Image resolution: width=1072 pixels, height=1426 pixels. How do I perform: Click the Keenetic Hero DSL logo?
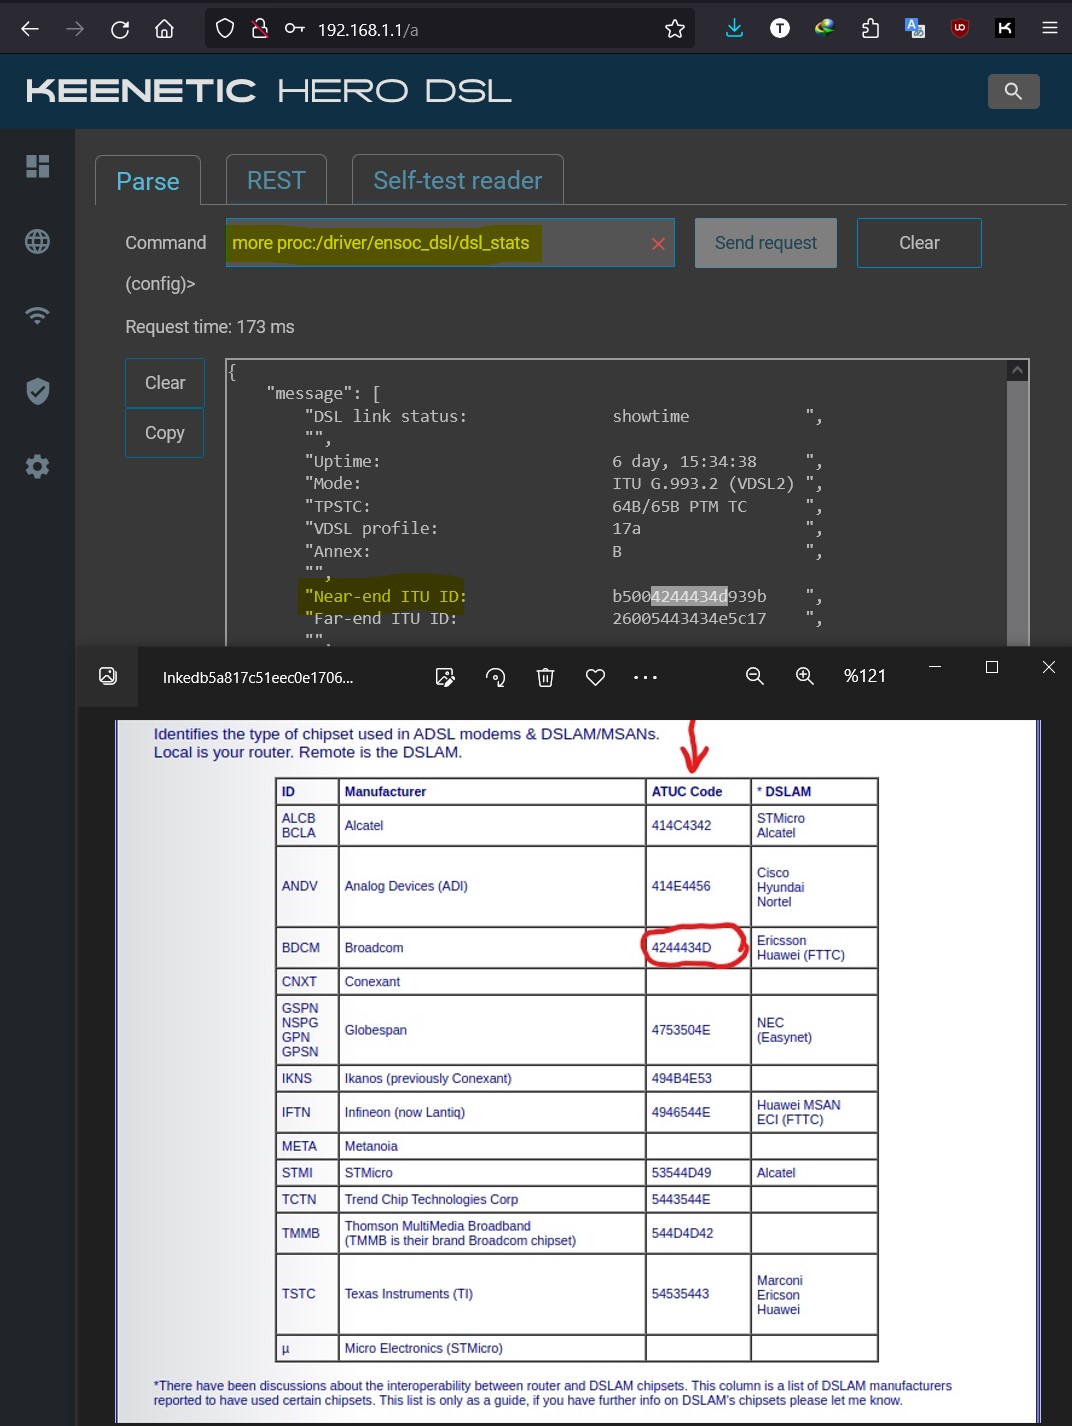click(x=269, y=91)
